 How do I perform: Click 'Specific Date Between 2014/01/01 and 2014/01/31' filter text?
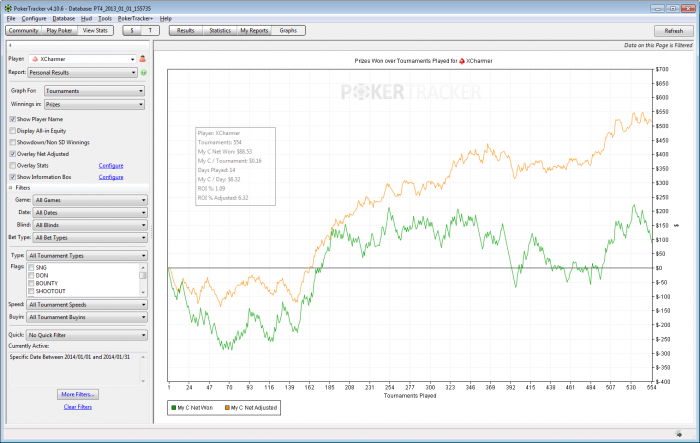tap(70, 357)
